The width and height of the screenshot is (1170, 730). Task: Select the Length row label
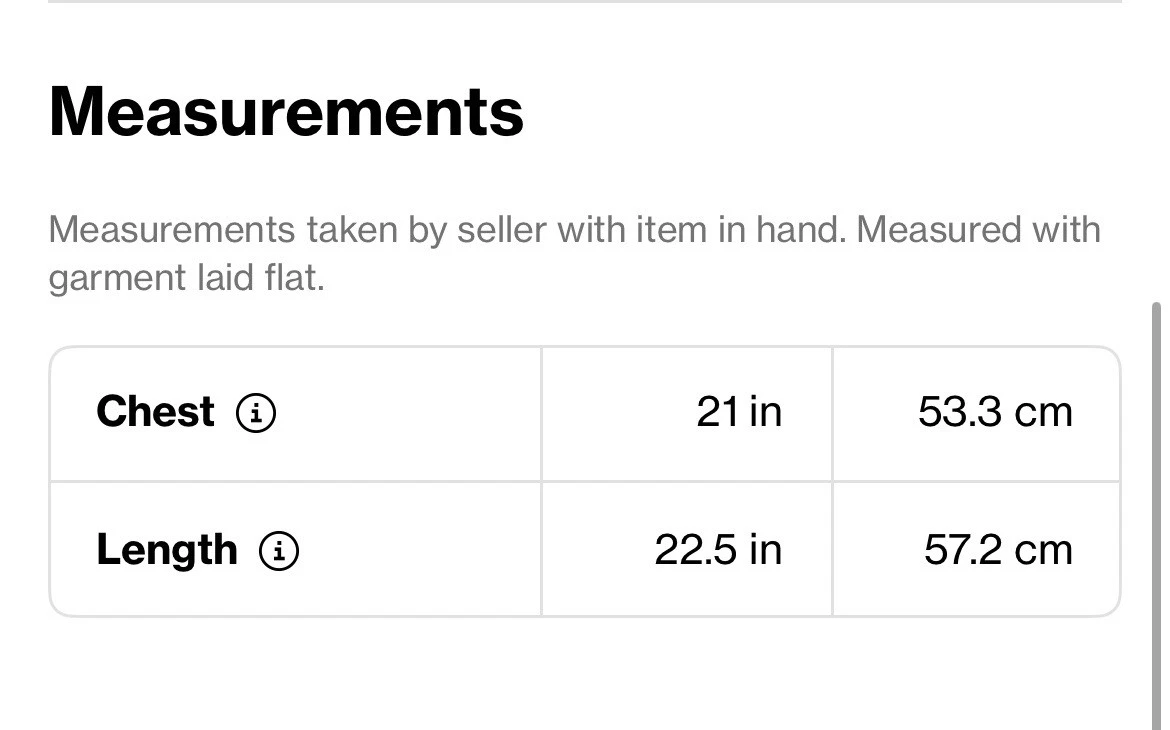pyautogui.click(x=167, y=550)
